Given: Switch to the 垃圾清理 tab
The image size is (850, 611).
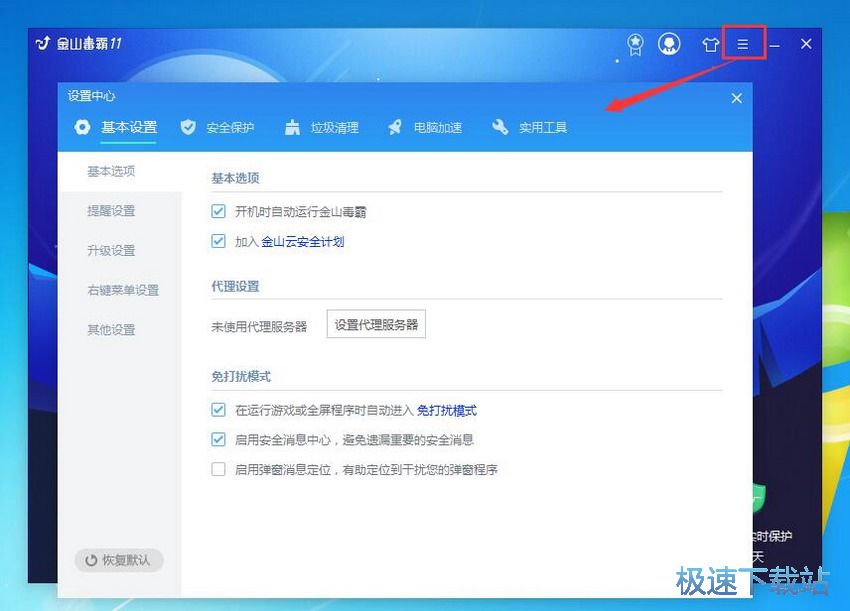Looking at the screenshot, I should [334, 128].
